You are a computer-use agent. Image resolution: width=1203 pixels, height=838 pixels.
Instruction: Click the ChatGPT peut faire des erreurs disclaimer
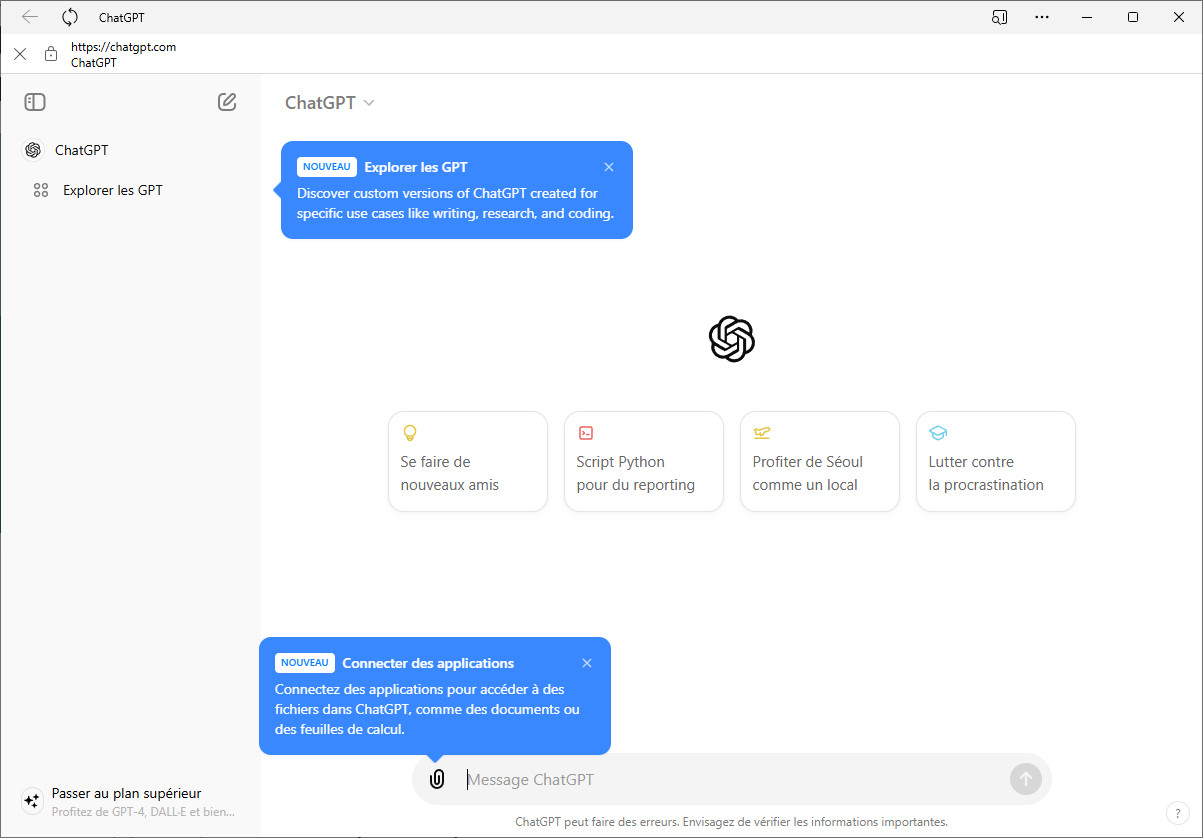coord(732,822)
